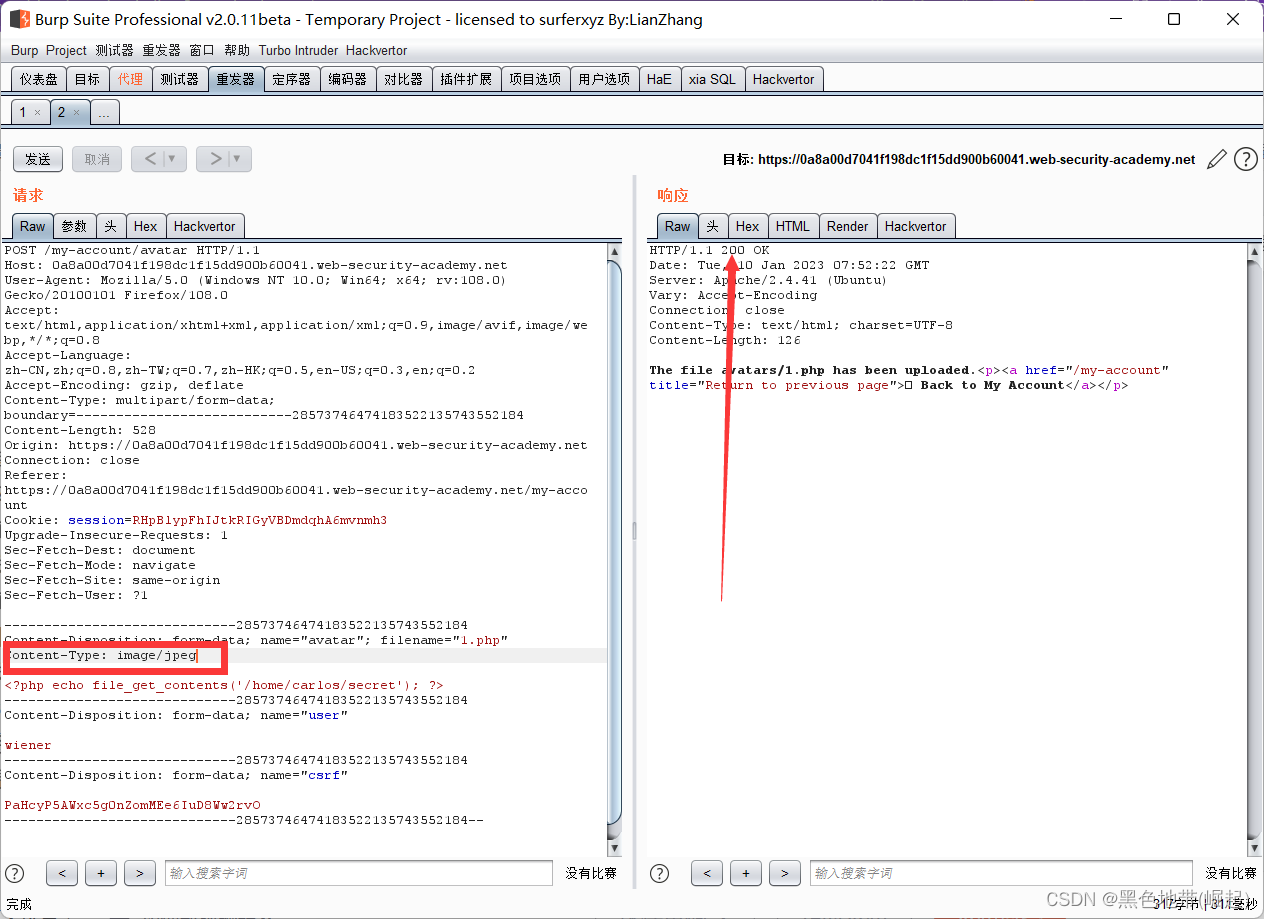Click previous match button in request search
Image resolution: width=1264 pixels, height=919 pixels.
[62, 873]
